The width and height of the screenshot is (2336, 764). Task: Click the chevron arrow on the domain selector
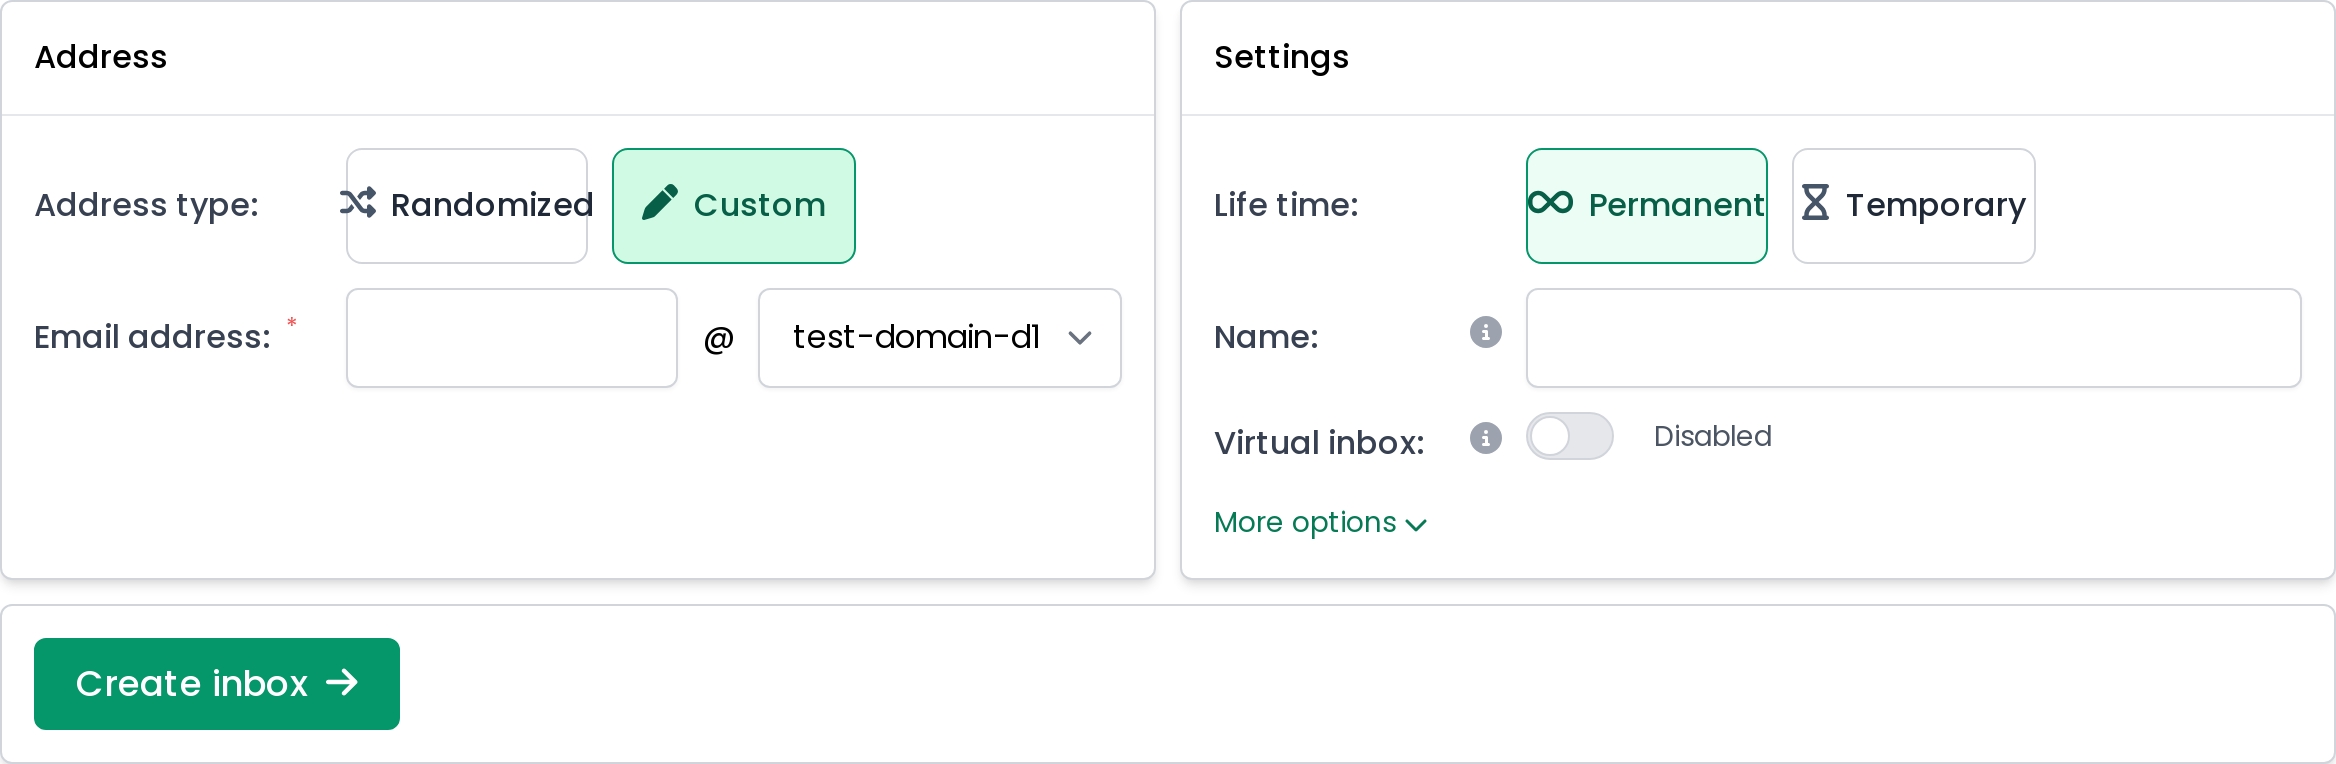[x=1081, y=338]
